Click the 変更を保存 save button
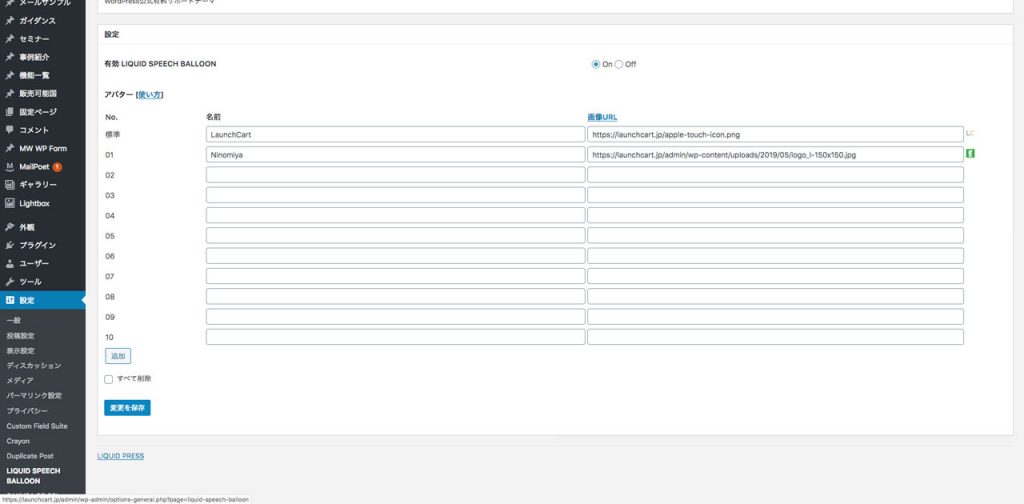Image resolution: width=1024 pixels, height=504 pixels. pyautogui.click(x=127, y=408)
